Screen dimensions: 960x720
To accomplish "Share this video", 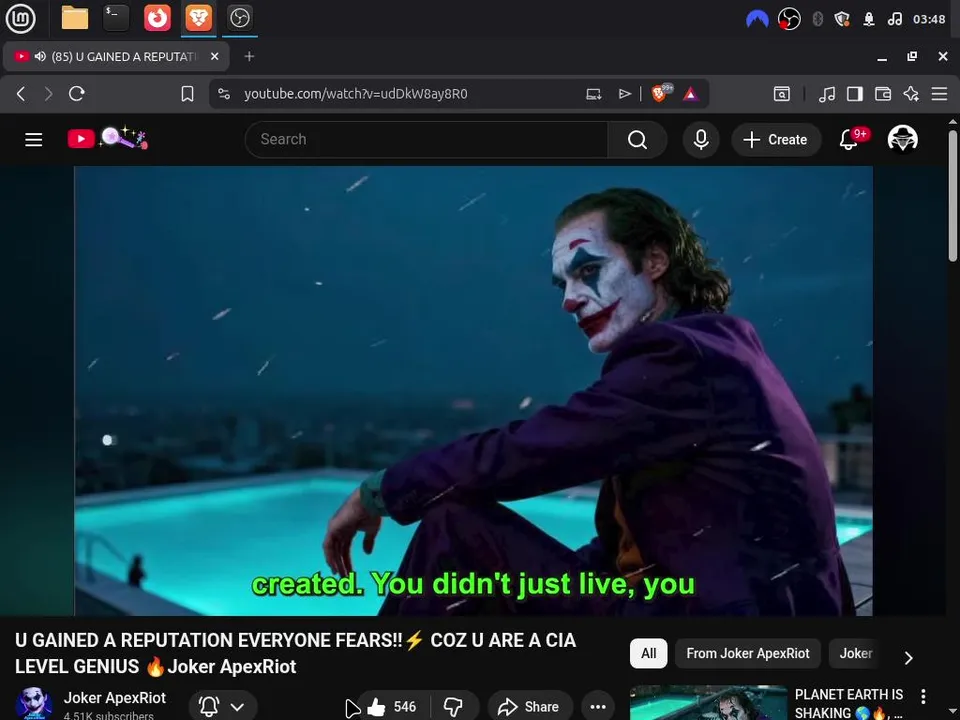I will 530,707.
